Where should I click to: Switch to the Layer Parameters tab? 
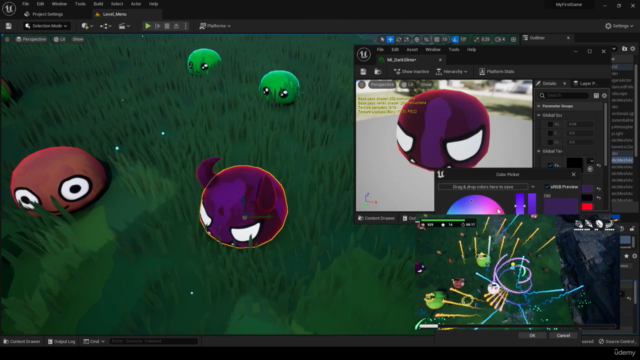(585, 83)
